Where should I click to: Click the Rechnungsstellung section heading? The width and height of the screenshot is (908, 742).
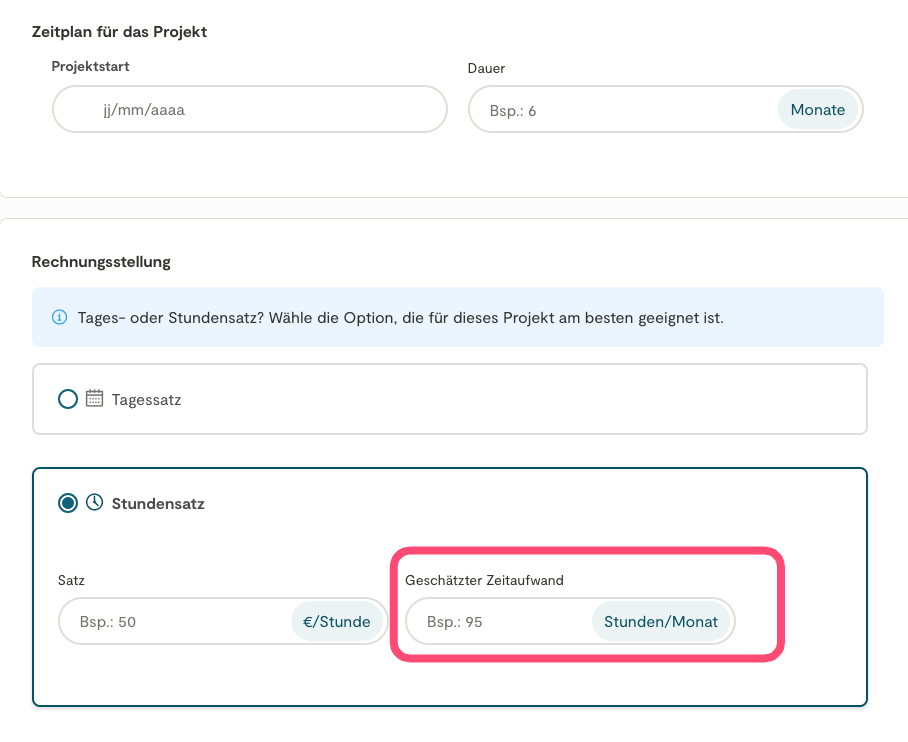coord(101,262)
